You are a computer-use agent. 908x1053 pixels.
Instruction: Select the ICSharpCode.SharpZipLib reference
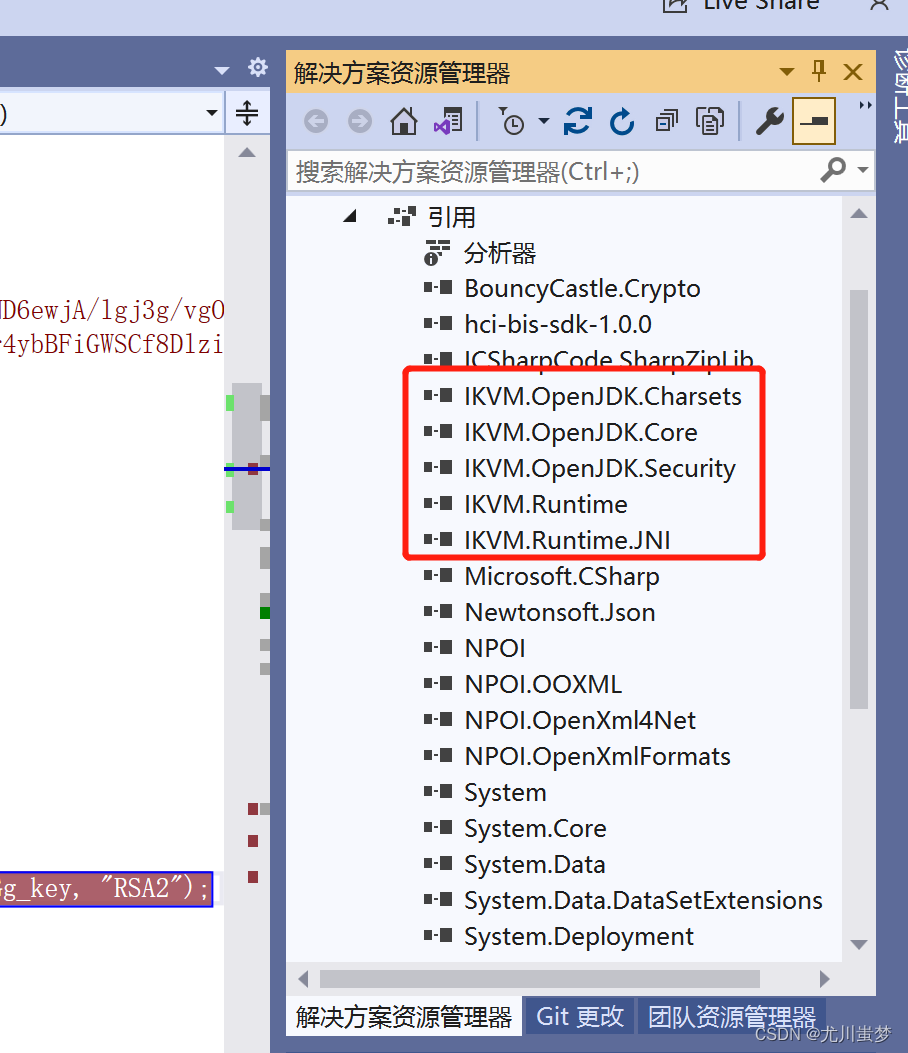(609, 360)
